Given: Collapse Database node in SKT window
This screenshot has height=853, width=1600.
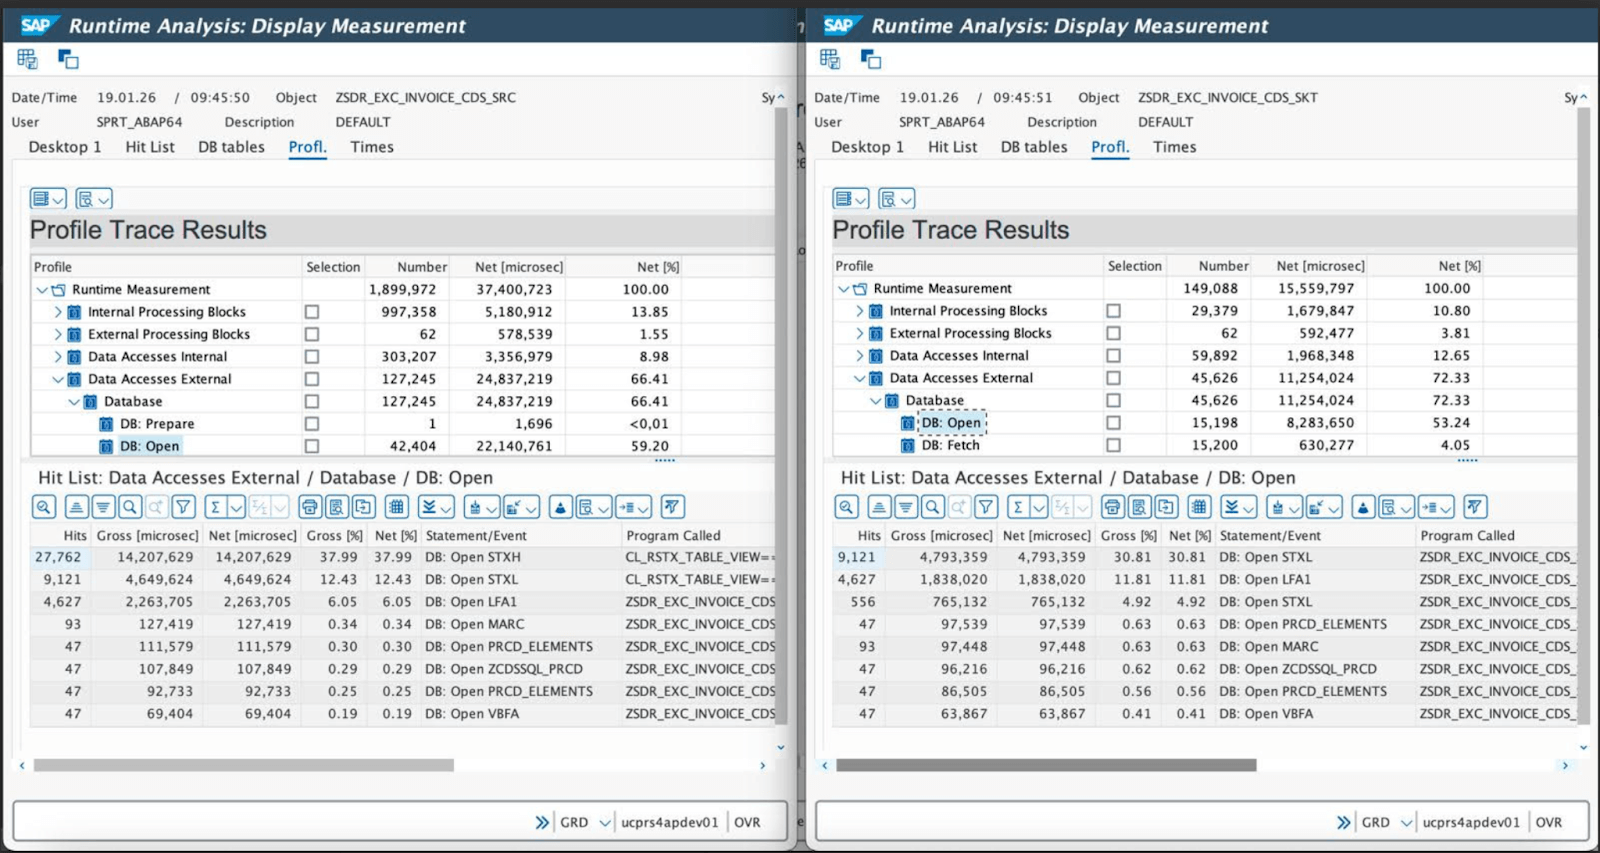Looking at the screenshot, I should pos(876,400).
